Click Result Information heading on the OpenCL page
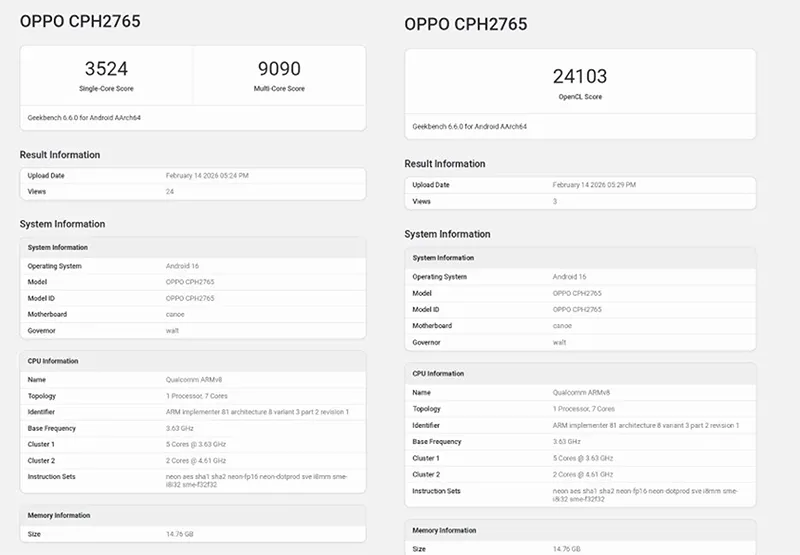Image resolution: width=800 pixels, height=555 pixels. click(x=444, y=164)
